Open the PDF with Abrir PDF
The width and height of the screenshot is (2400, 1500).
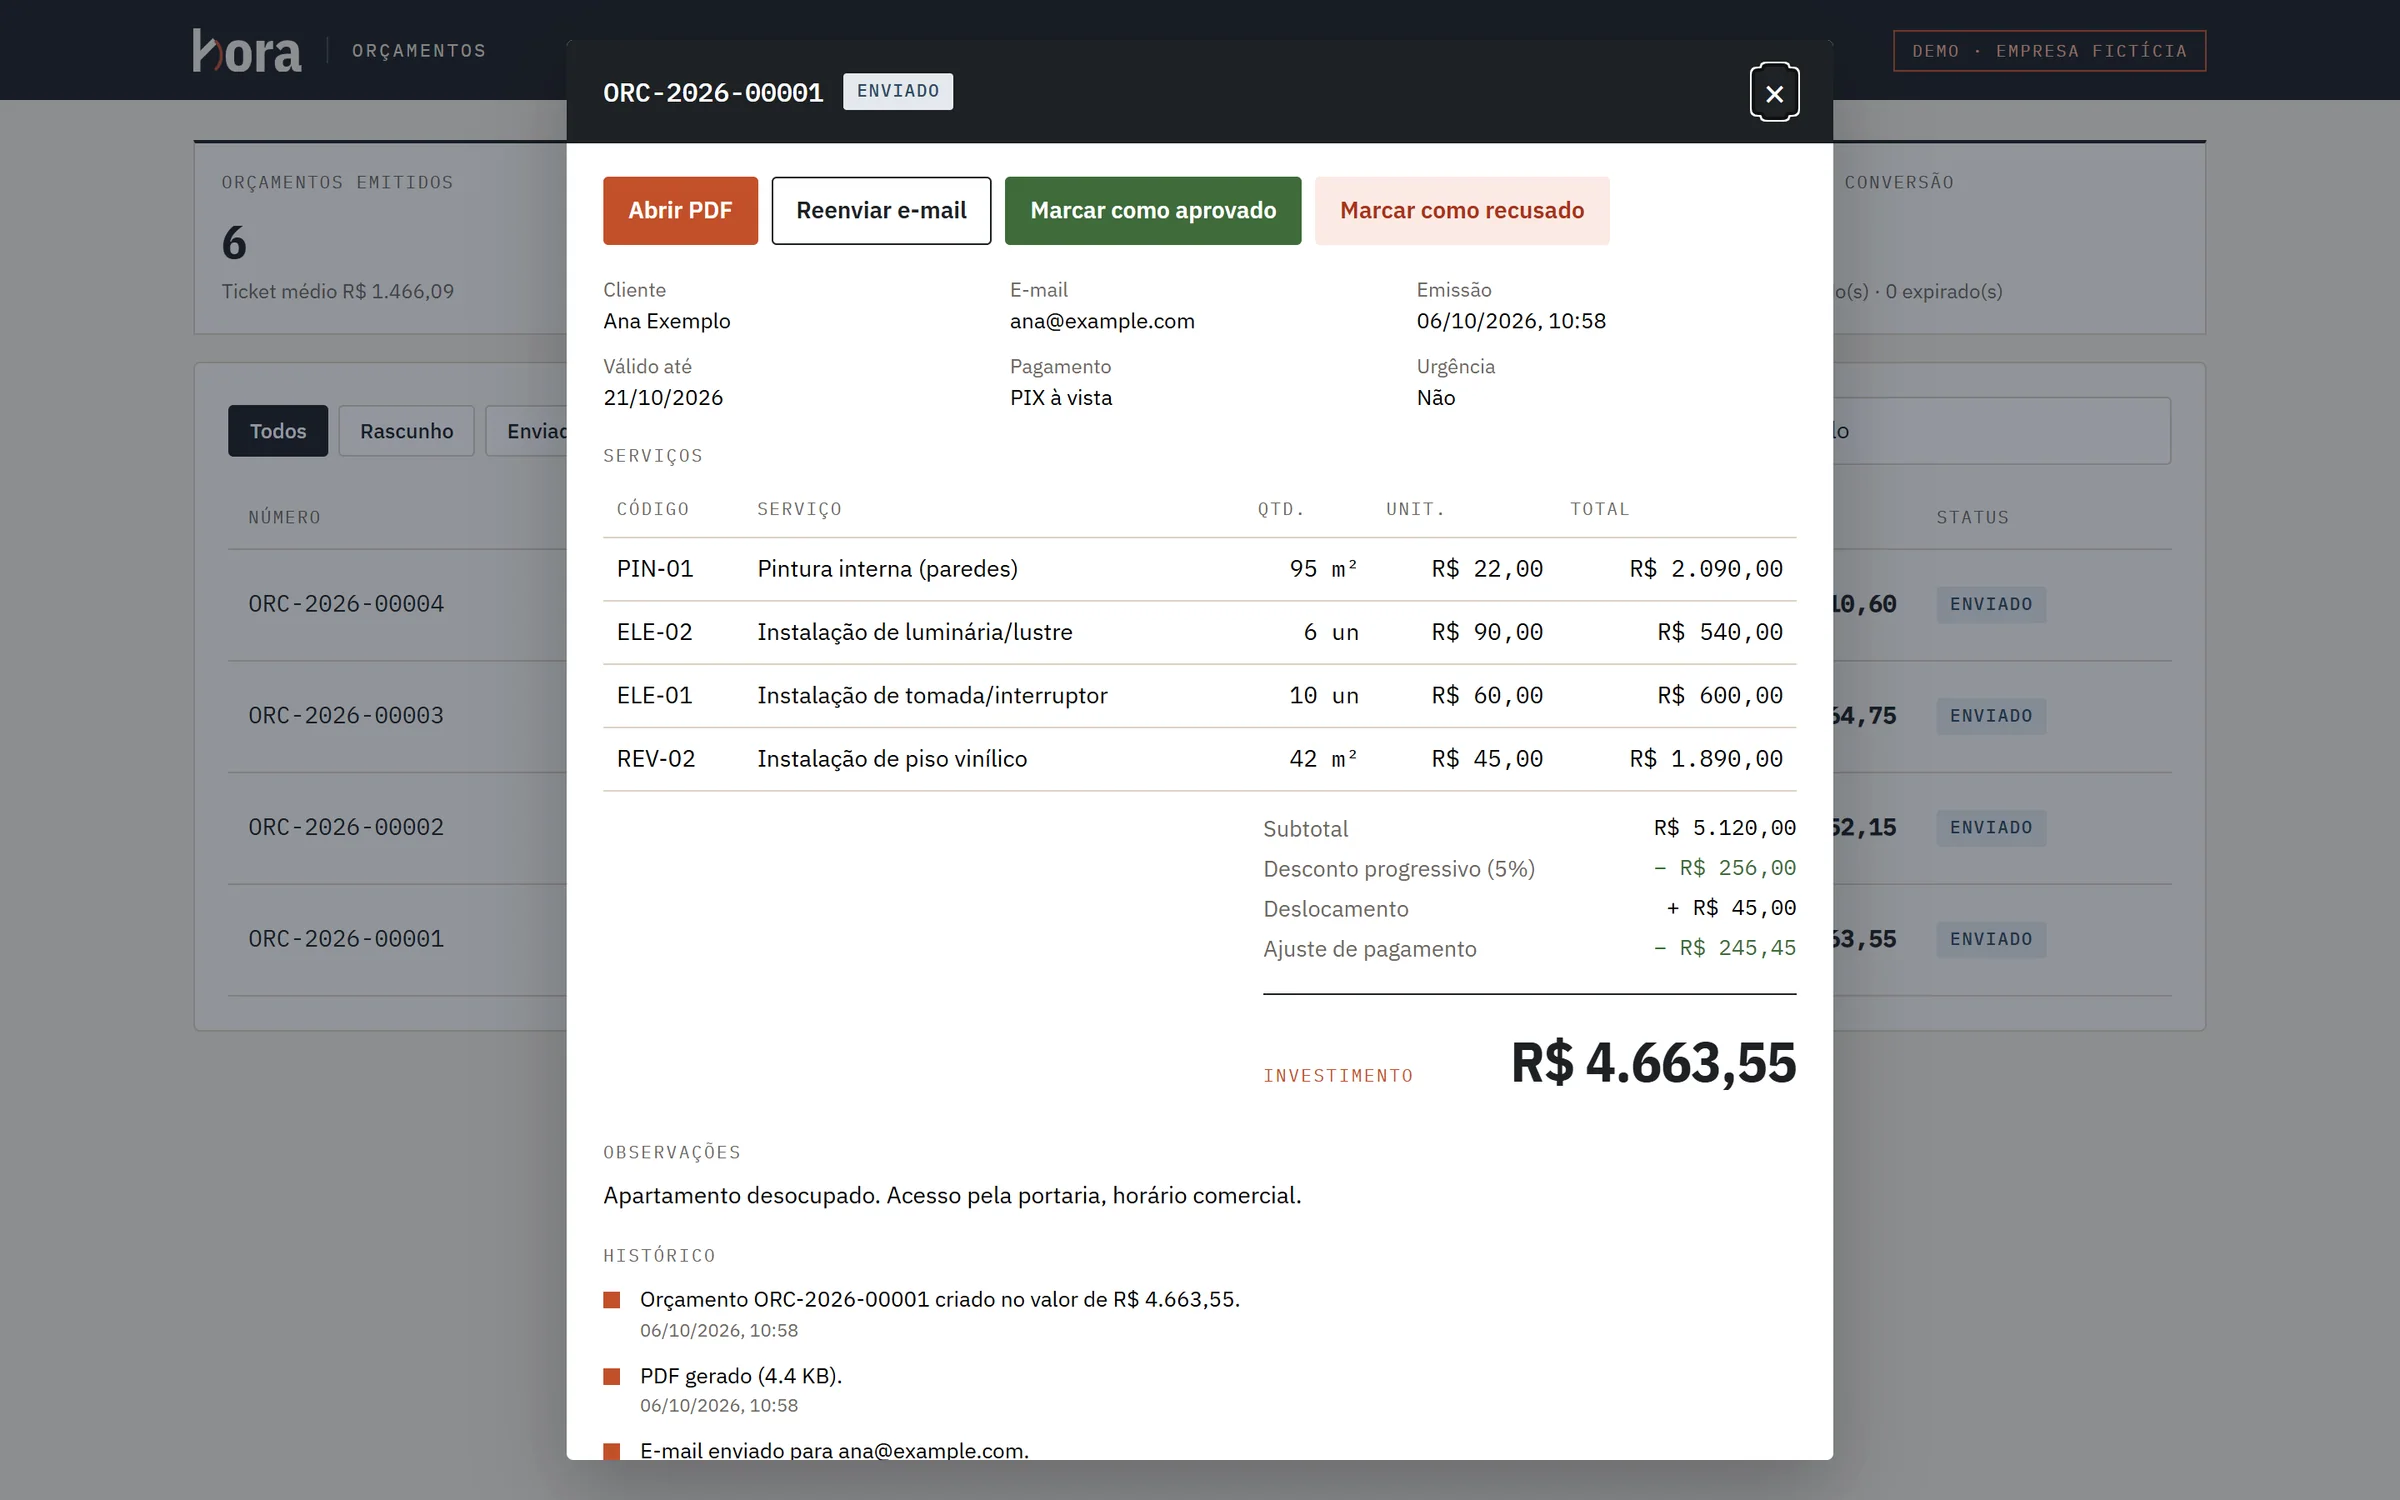pyautogui.click(x=680, y=210)
